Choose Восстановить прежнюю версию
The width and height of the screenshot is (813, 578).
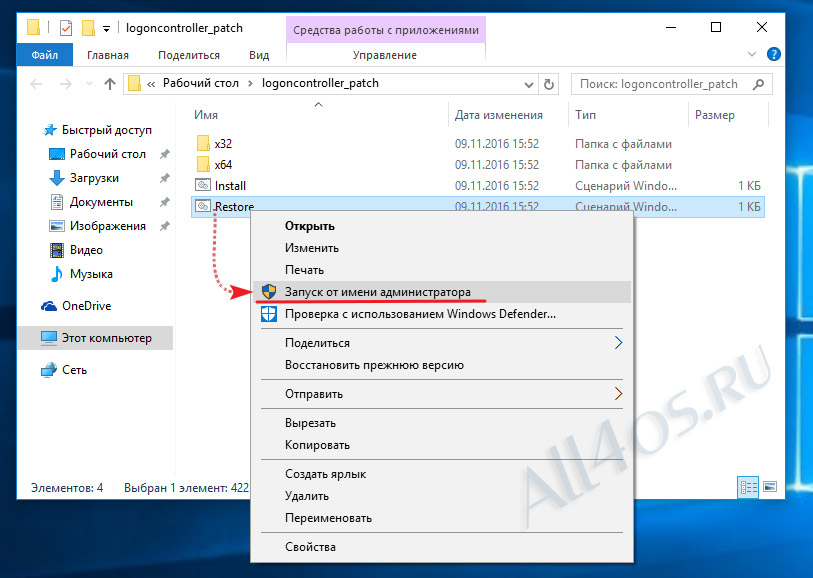pyautogui.click(x=442, y=365)
